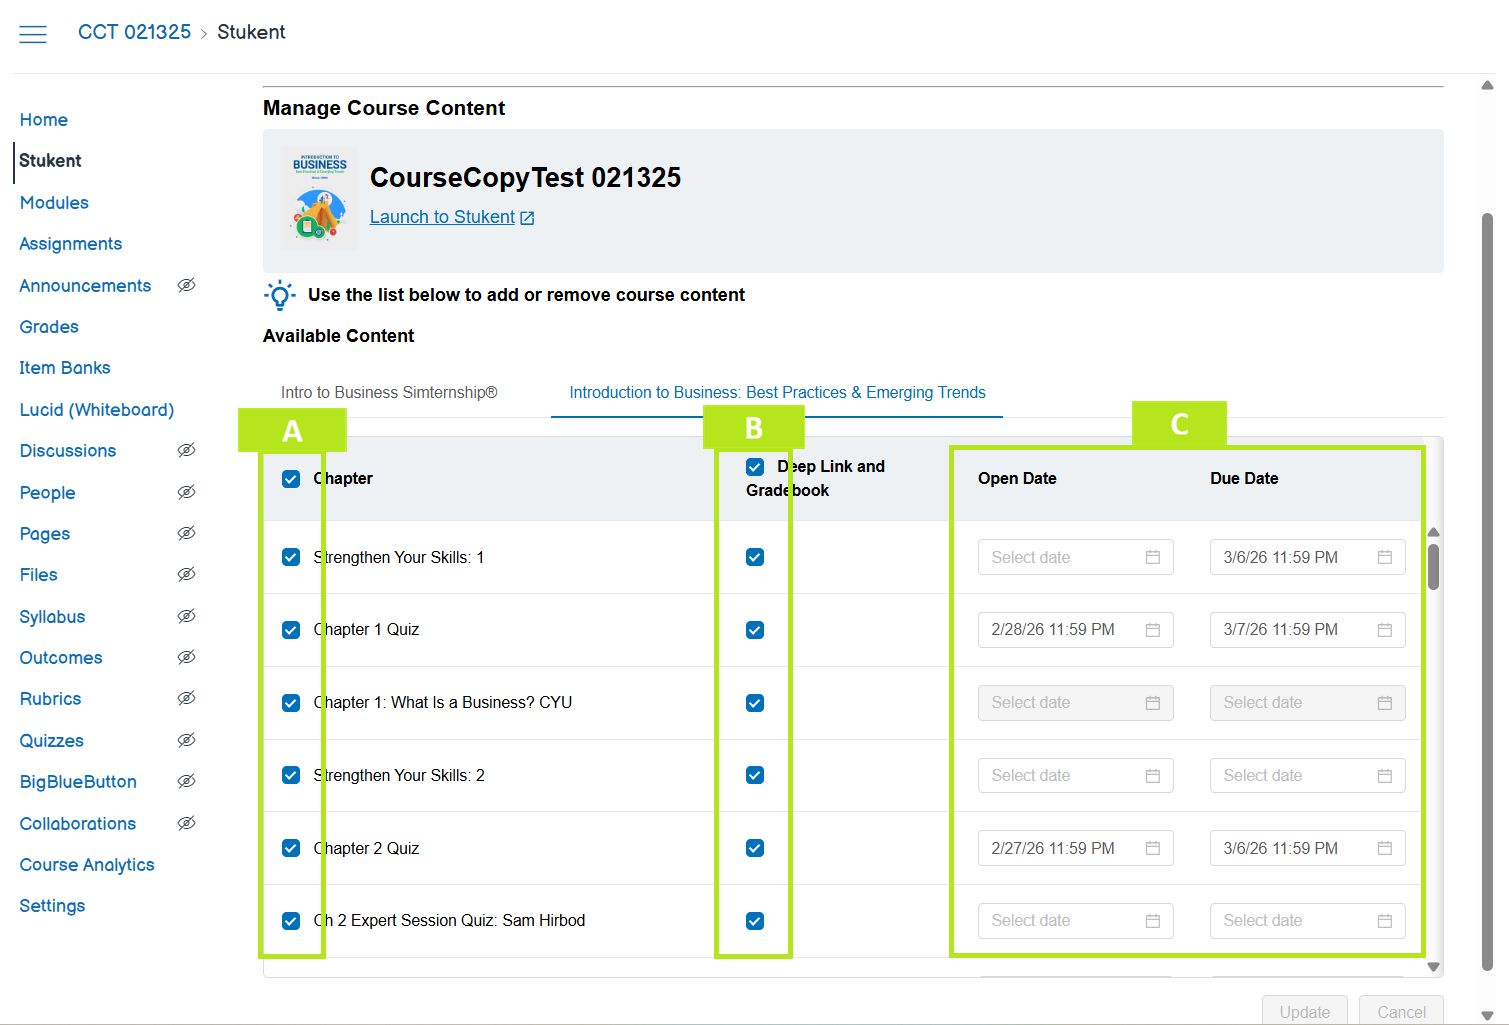The width and height of the screenshot is (1509, 1025).
Task: Click the course book cover thumbnail
Action: click(x=319, y=199)
